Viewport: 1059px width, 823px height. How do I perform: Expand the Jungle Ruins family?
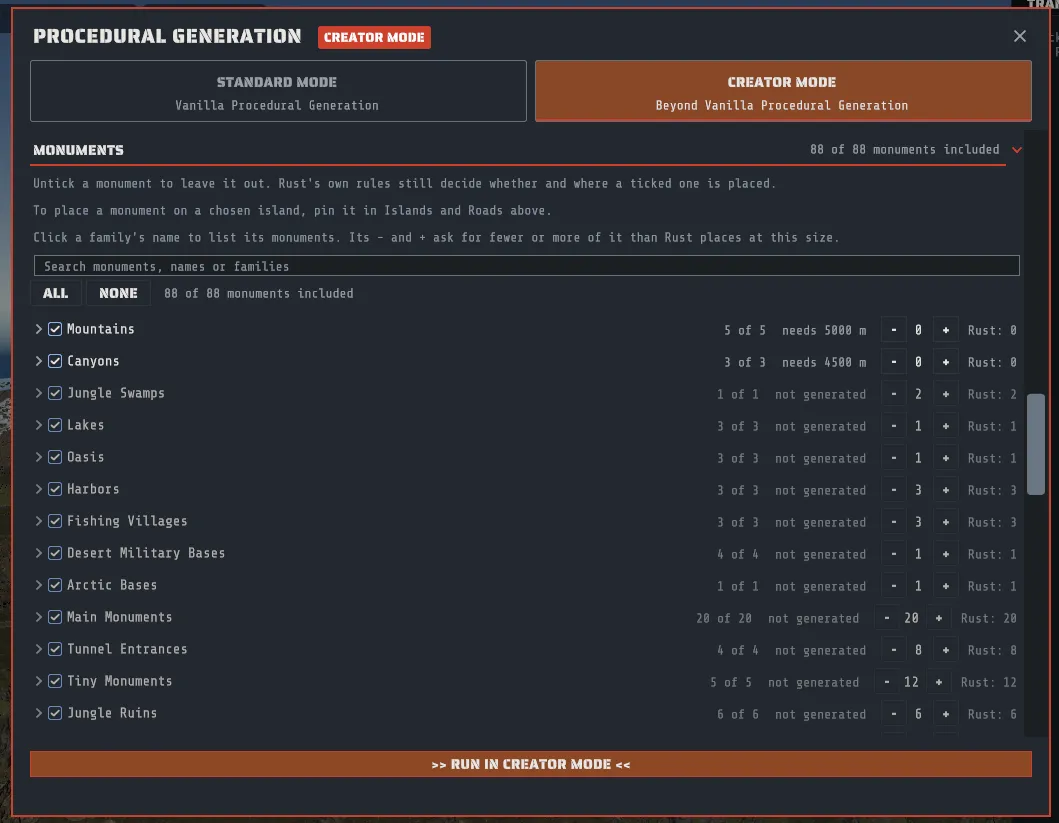coord(38,713)
